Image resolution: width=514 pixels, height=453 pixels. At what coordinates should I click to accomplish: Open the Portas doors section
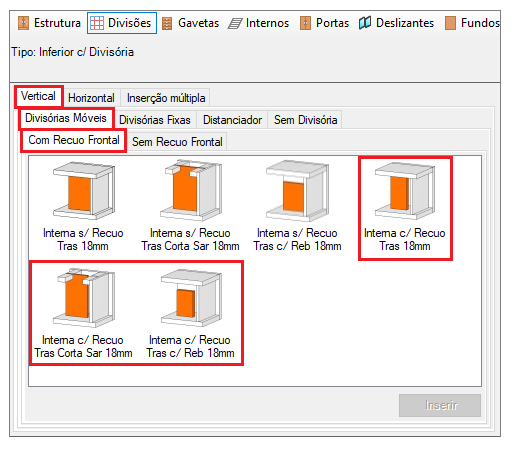click(x=324, y=23)
